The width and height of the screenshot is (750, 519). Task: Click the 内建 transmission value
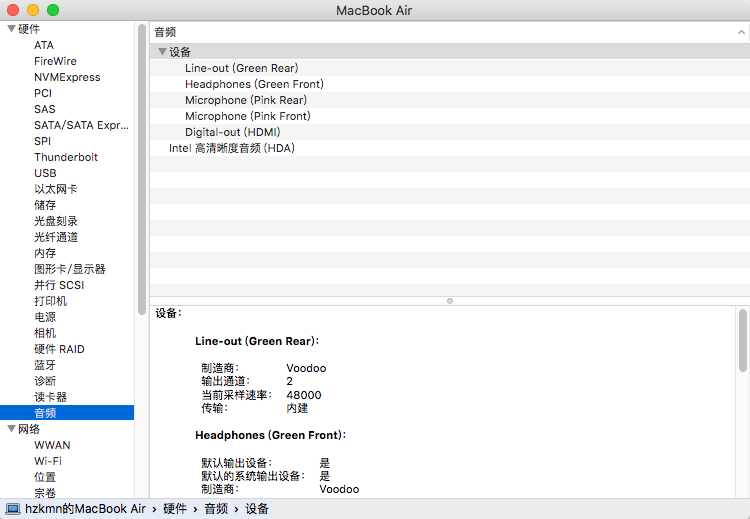click(297, 408)
